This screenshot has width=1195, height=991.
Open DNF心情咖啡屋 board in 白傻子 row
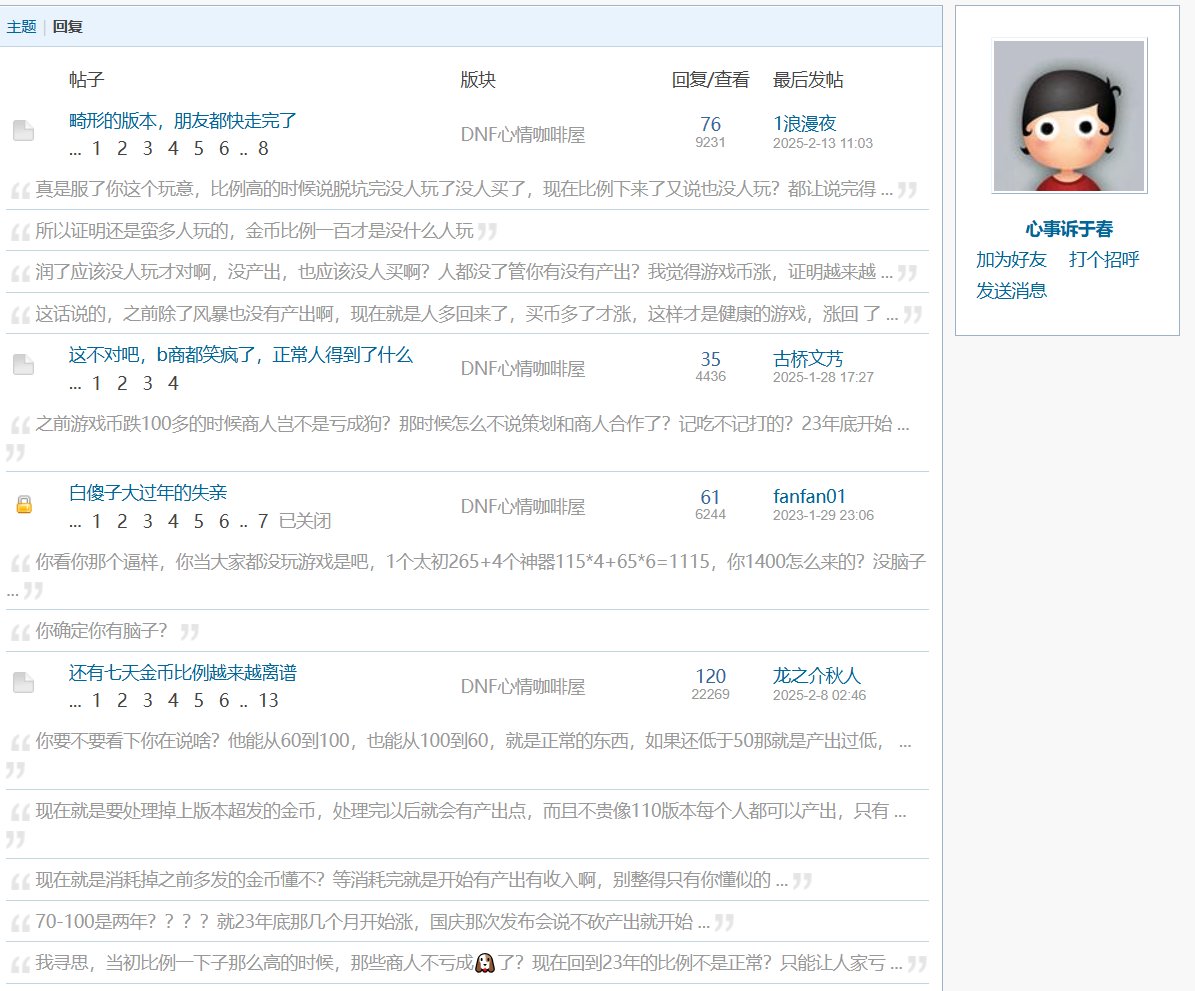coord(523,507)
